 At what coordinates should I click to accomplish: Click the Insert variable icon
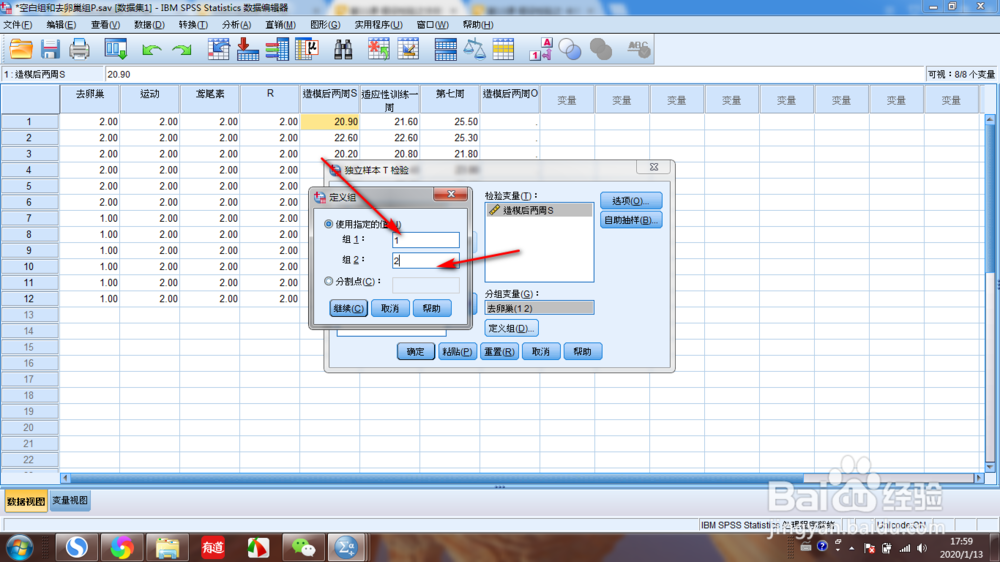pos(408,49)
